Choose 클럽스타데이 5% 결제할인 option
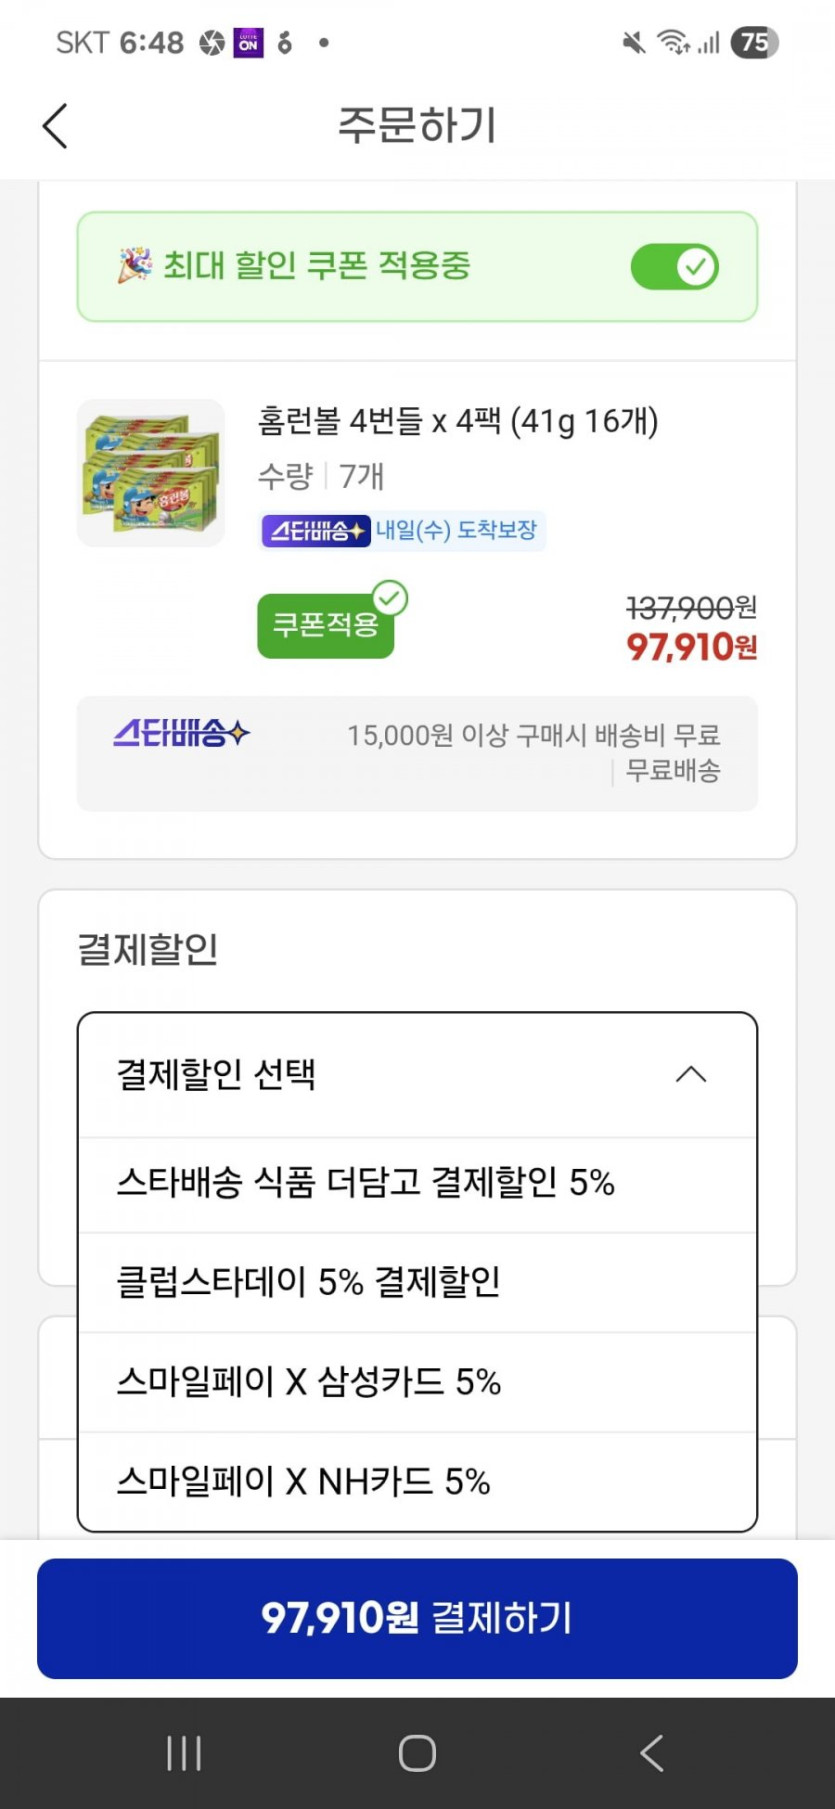Image resolution: width=835 pixels, height=1809 pixels. pos(309,1282)
